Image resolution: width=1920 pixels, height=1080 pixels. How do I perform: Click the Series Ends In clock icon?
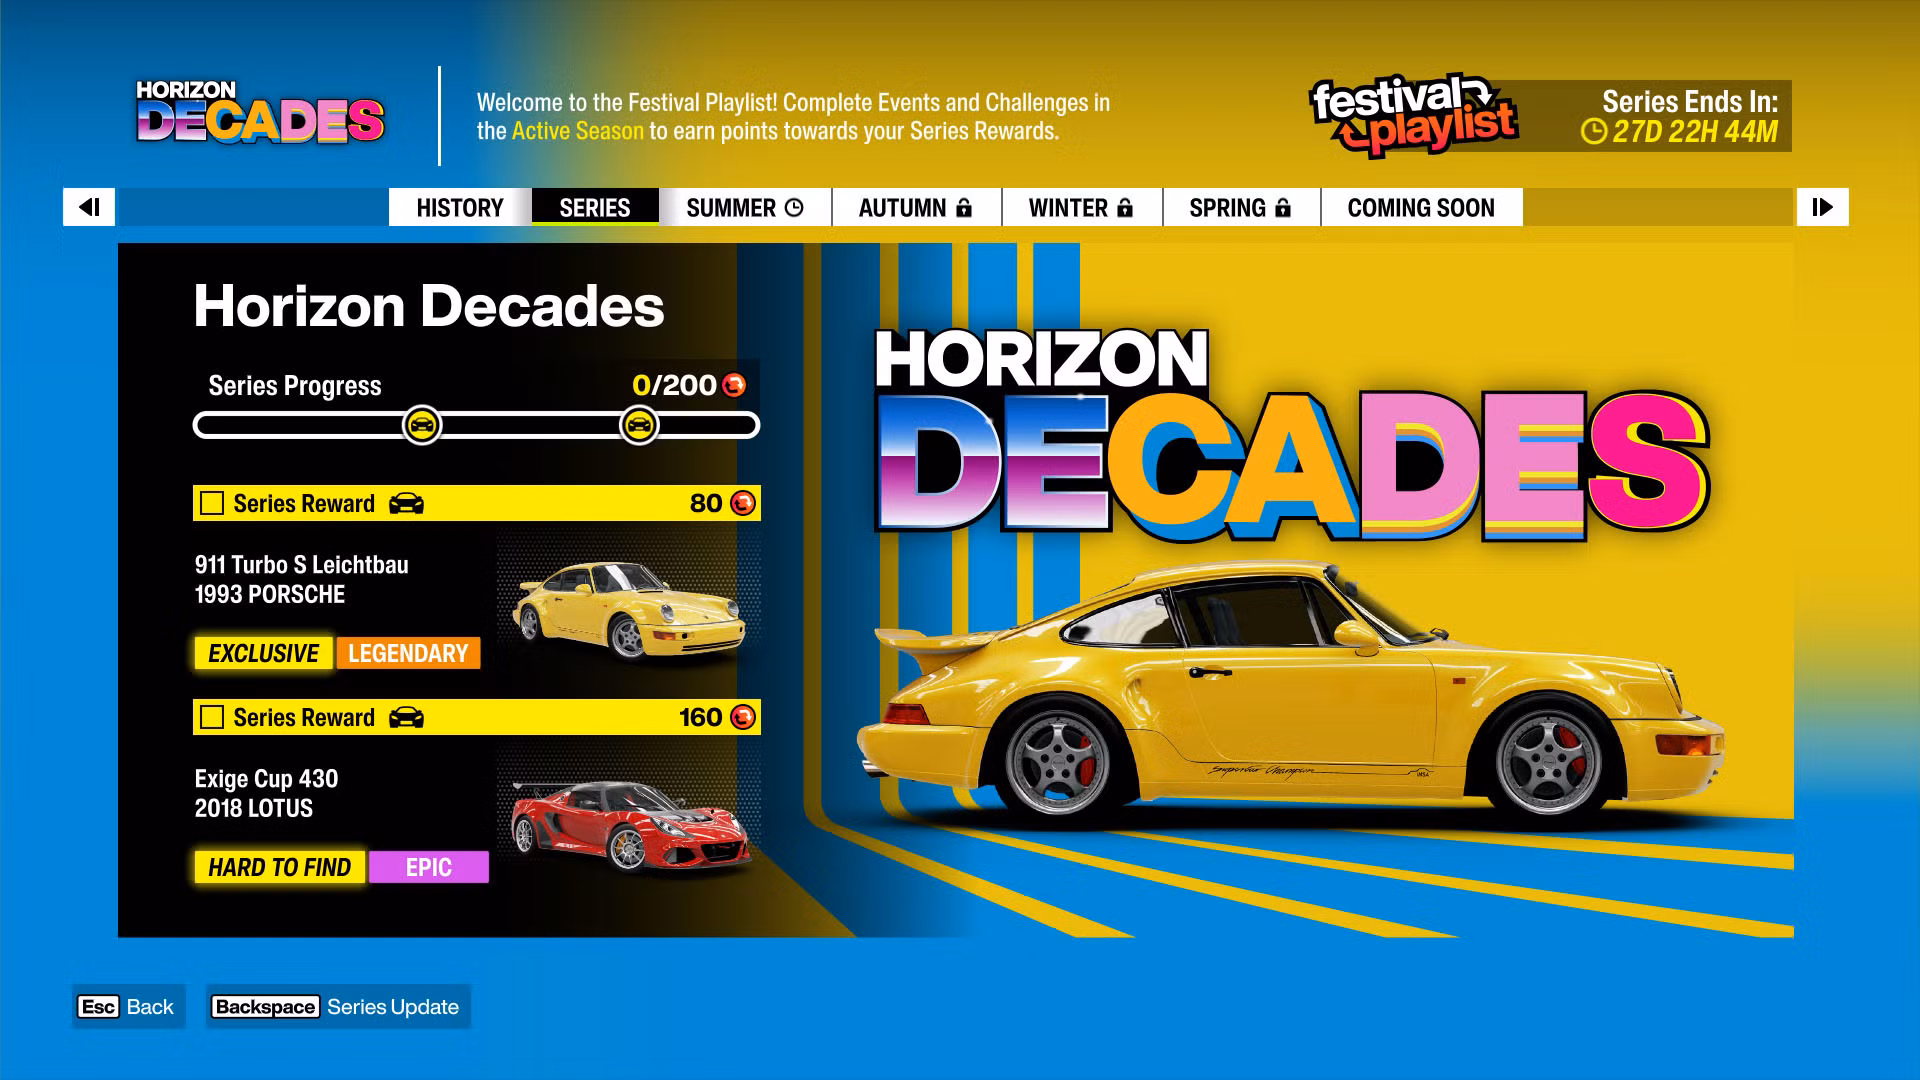pyautogui.click(x=1594, y=131)
